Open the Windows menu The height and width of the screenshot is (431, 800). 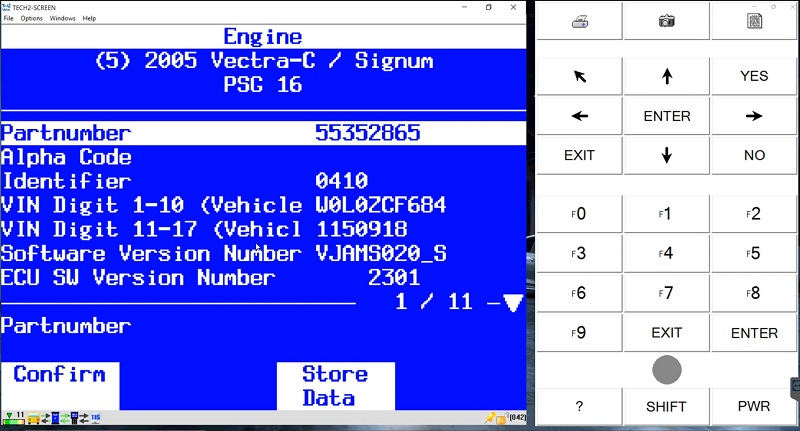[x=62, y=18]
